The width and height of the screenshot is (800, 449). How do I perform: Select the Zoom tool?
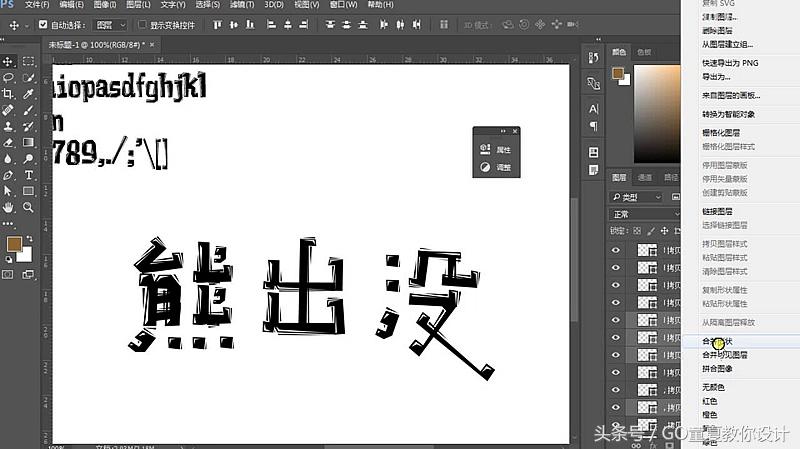pos(28,207)
